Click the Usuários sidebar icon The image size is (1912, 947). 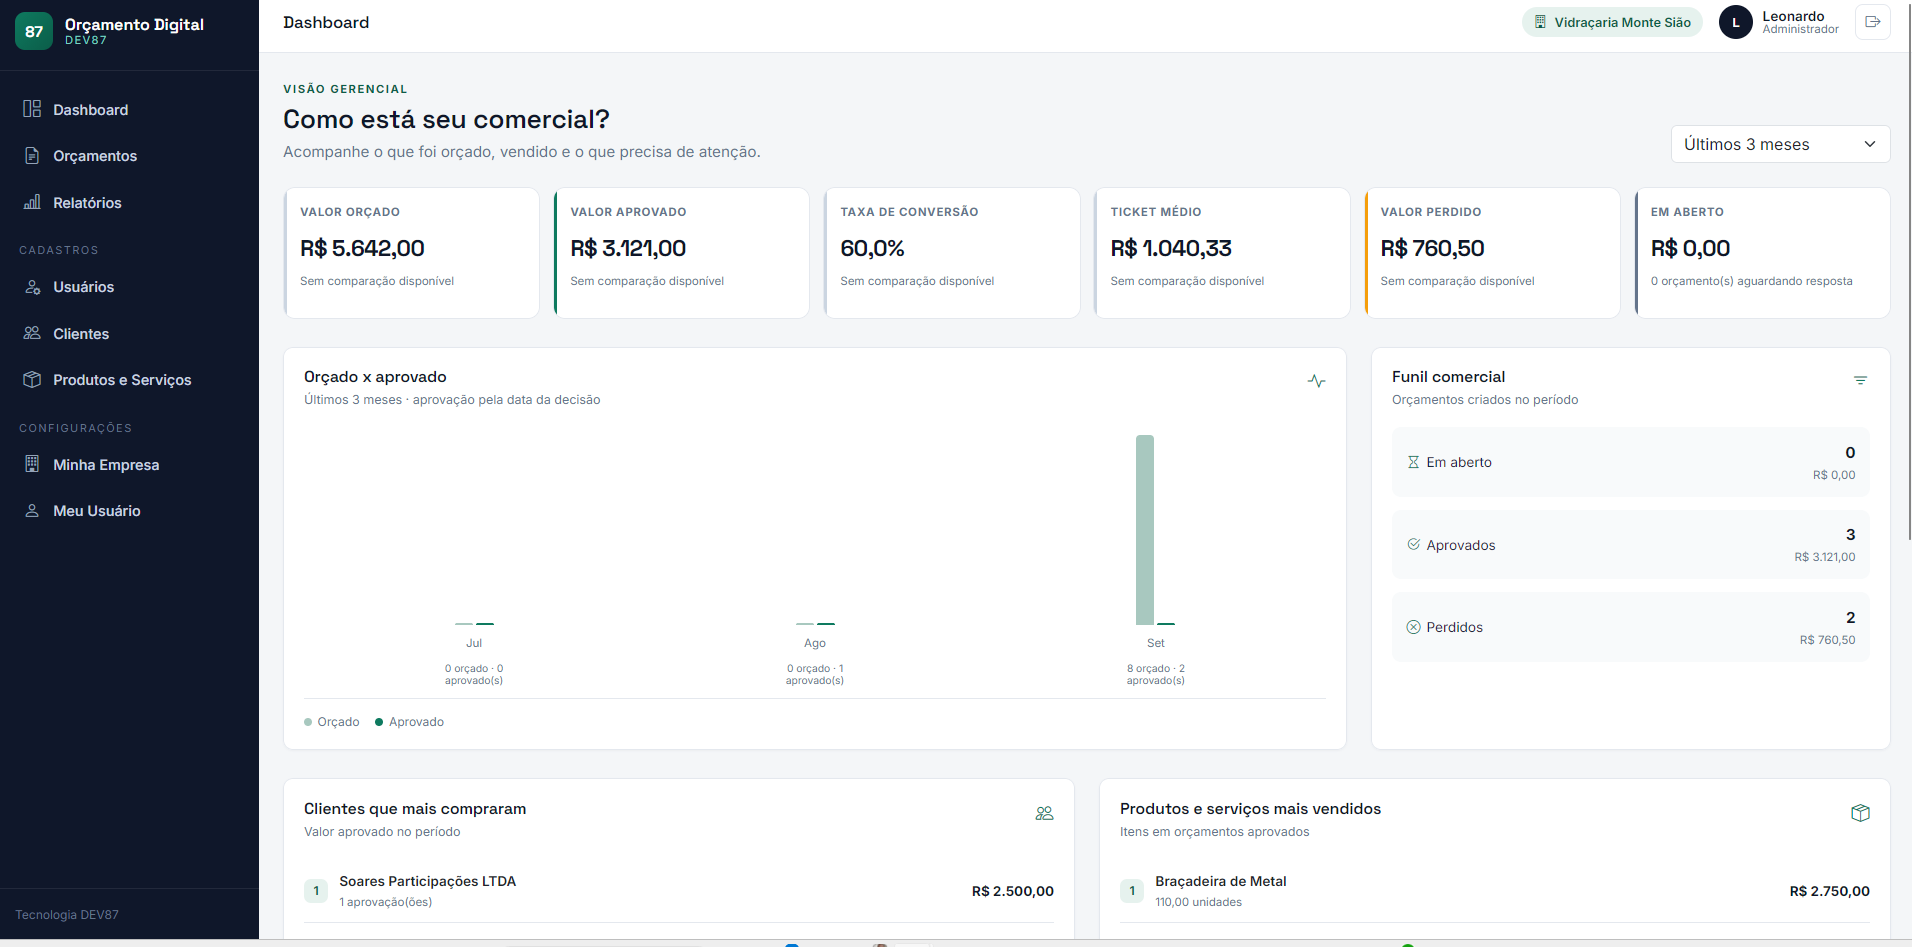pos(32,287)
